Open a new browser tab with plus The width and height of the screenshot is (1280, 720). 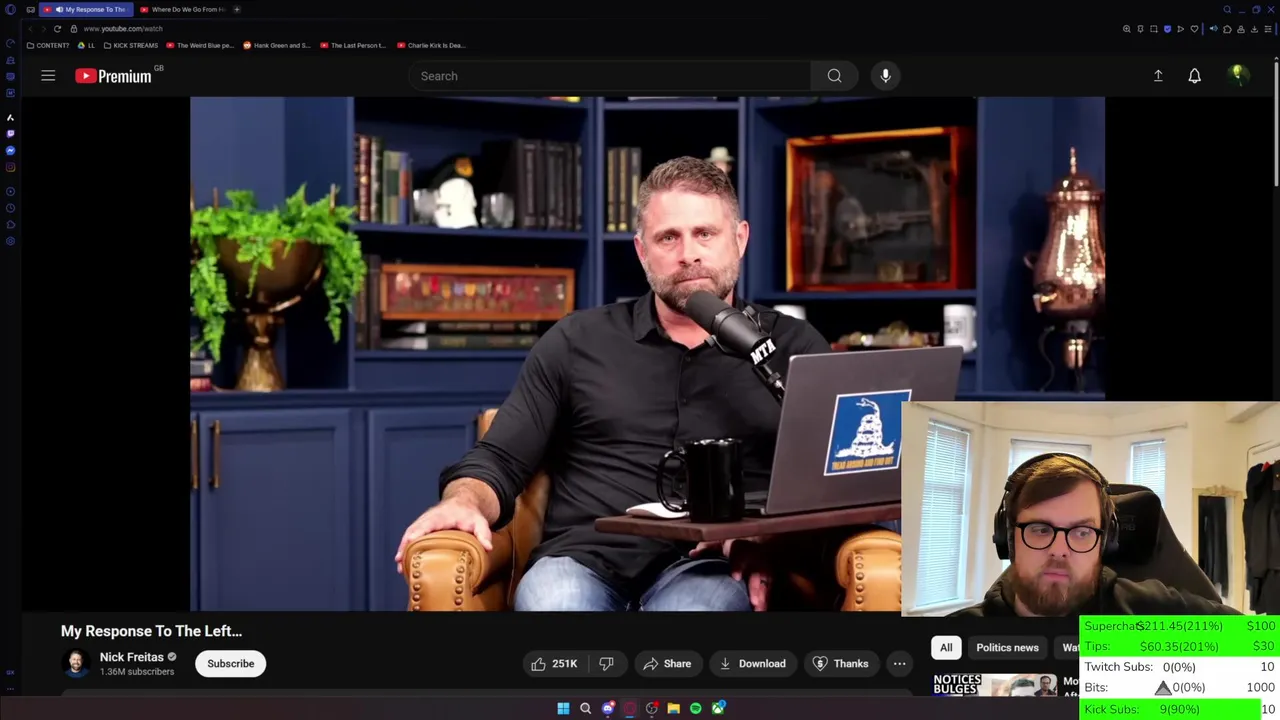(237, 9)
